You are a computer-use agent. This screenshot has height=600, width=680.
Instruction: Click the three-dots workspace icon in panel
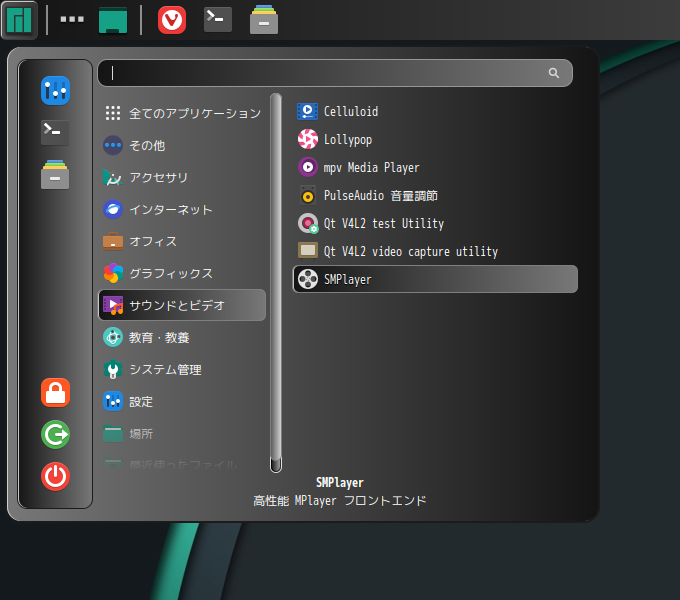pos(72,19)
